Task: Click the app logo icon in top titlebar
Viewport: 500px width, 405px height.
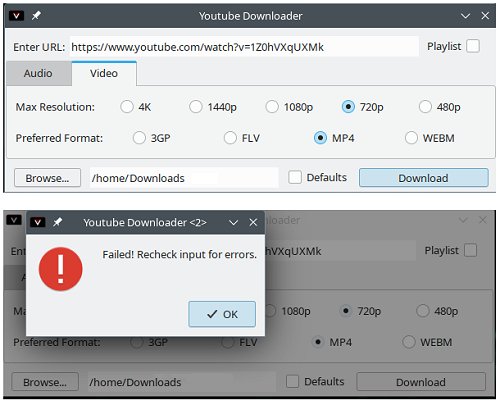Action: pos(16,16)
